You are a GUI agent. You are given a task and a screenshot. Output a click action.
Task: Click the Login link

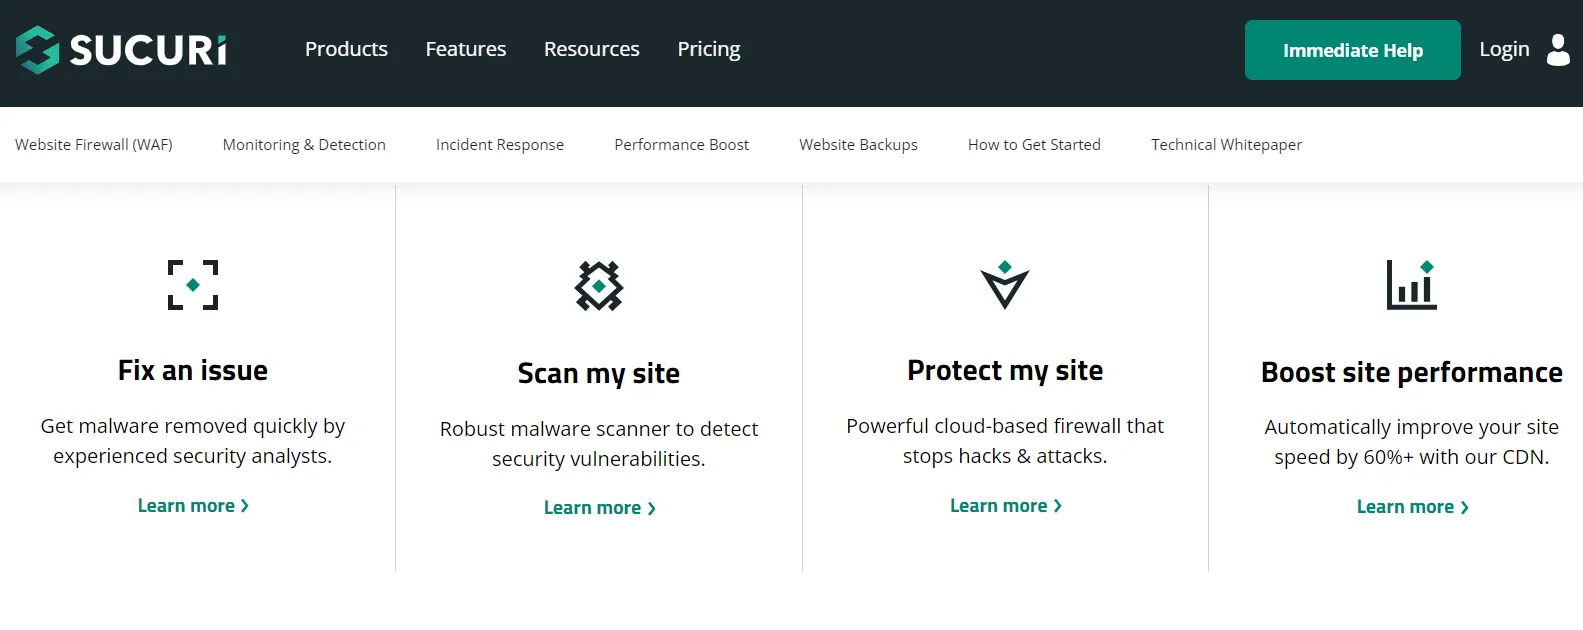click(x=1504, y=49)
